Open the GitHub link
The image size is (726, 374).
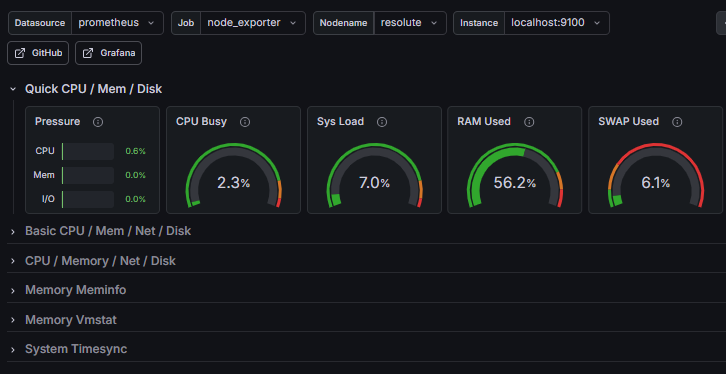tap(38, 53)
